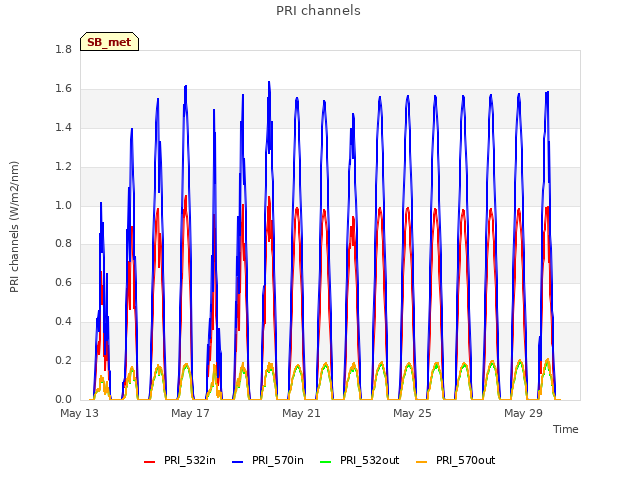
Task: Click the SB_met label badge
Action: (109, 42)
